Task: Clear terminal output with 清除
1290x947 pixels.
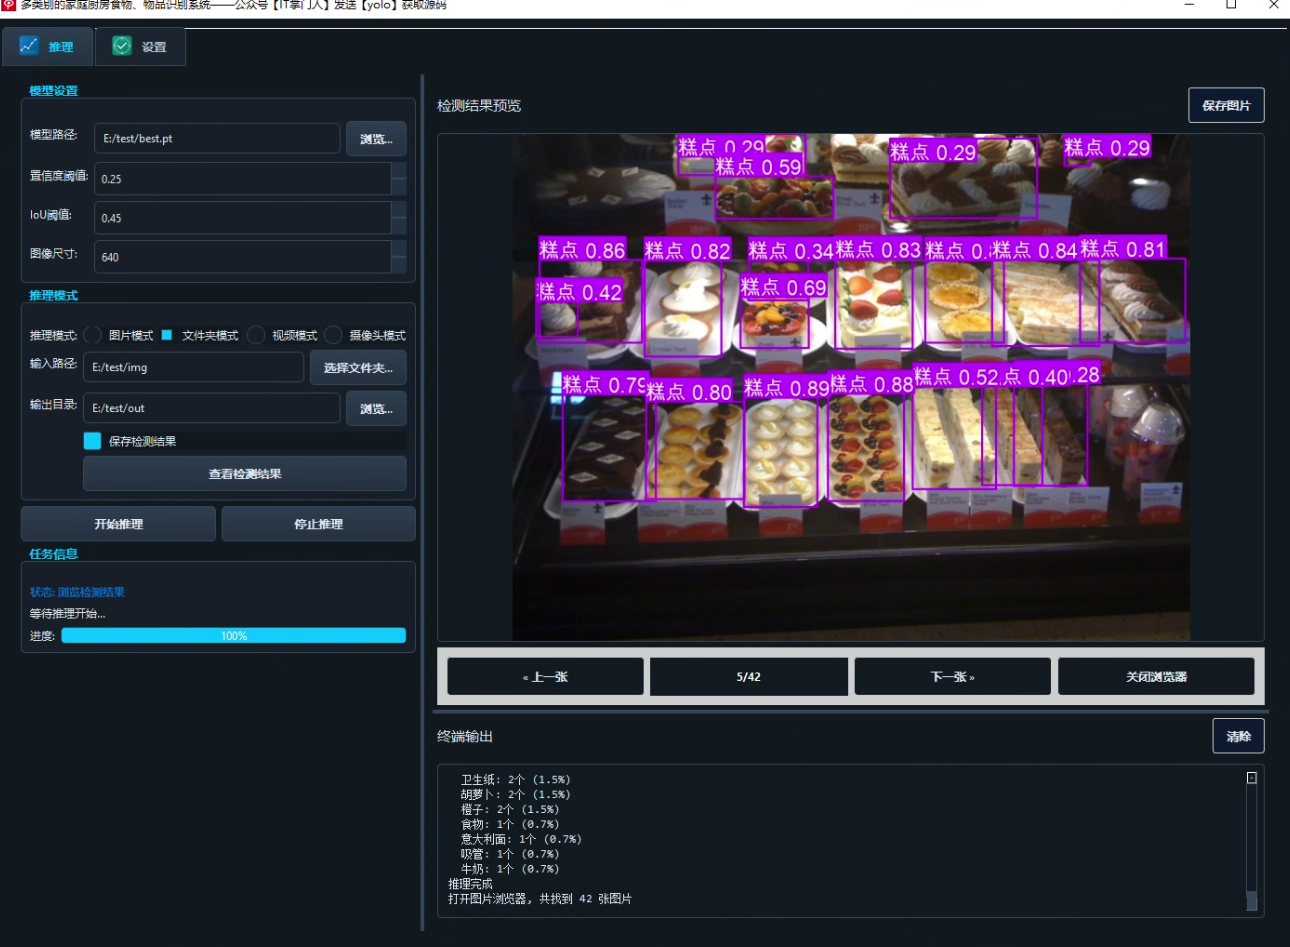Action: pyautogui.click(x=1238, y=736)
